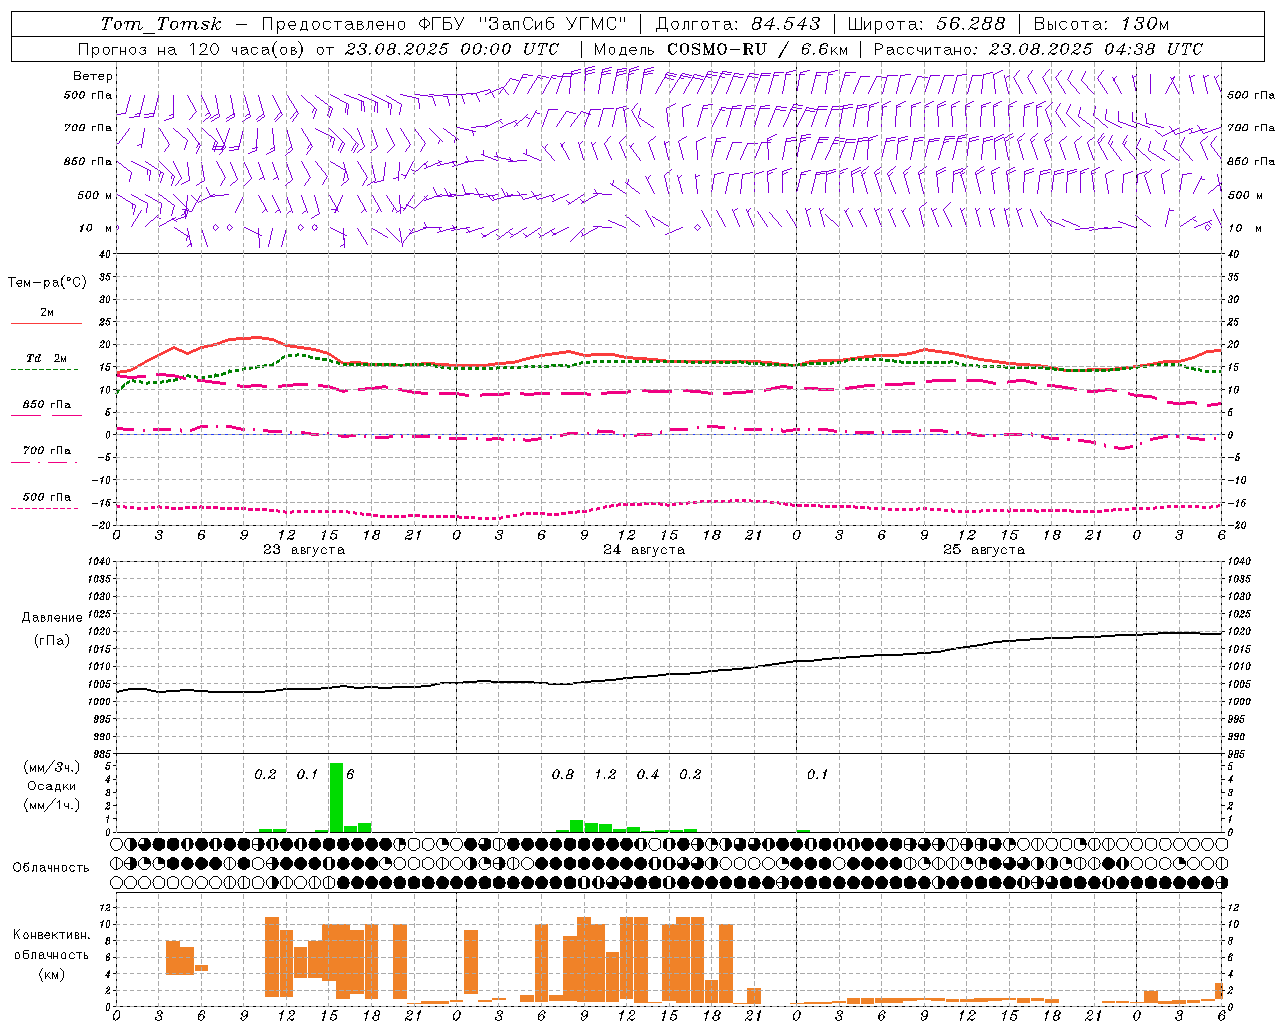Image resolution: width=1280 pixels, height=1024 pixels.
Task: Click the Прогноз на 120 часа(ов) line
Action: tap(318, 49)
